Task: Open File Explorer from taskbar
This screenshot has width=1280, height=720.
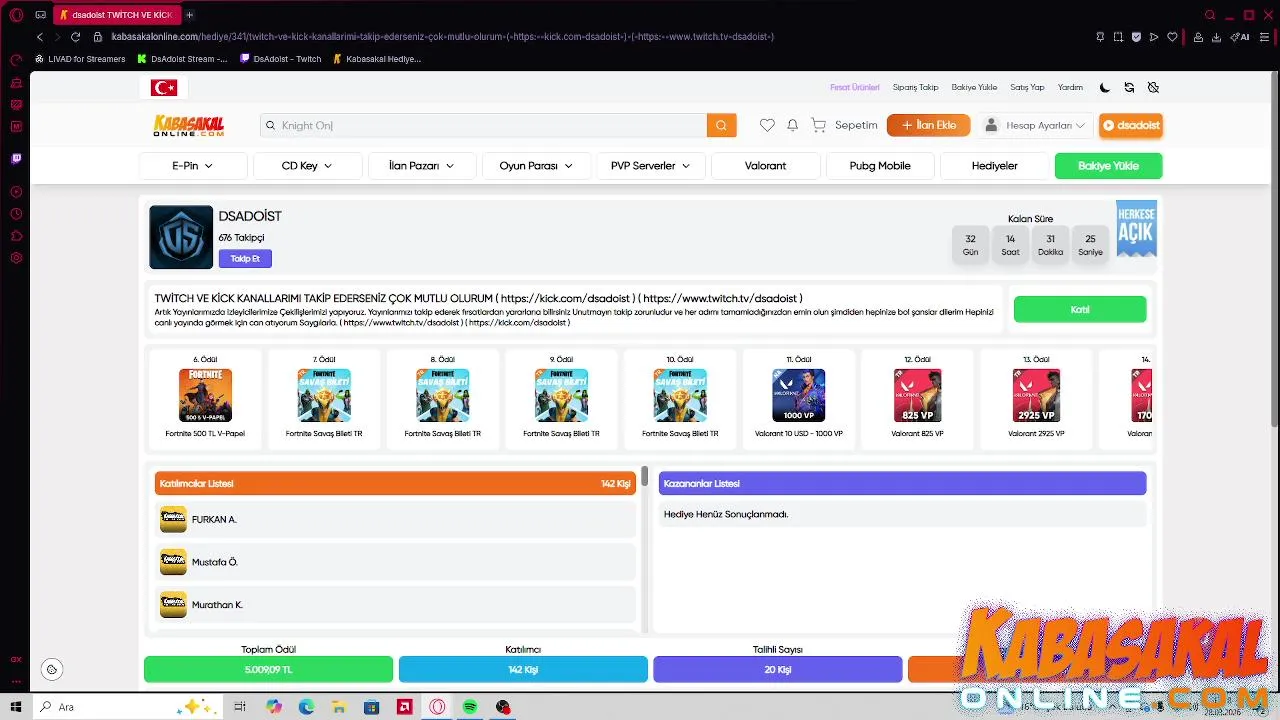Action: tap(339, 707)
